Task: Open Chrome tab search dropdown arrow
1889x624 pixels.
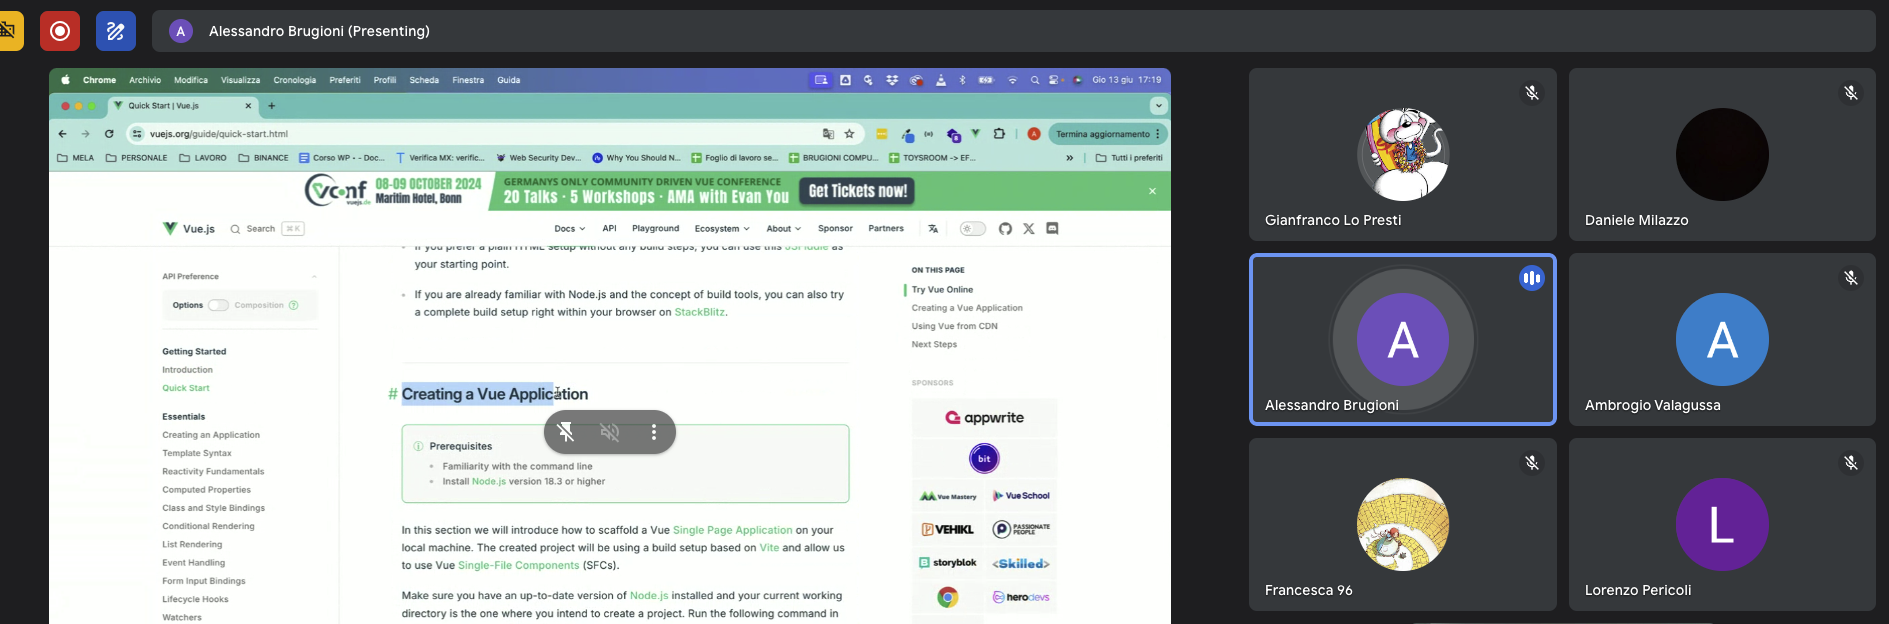Action: [1158, 106]
